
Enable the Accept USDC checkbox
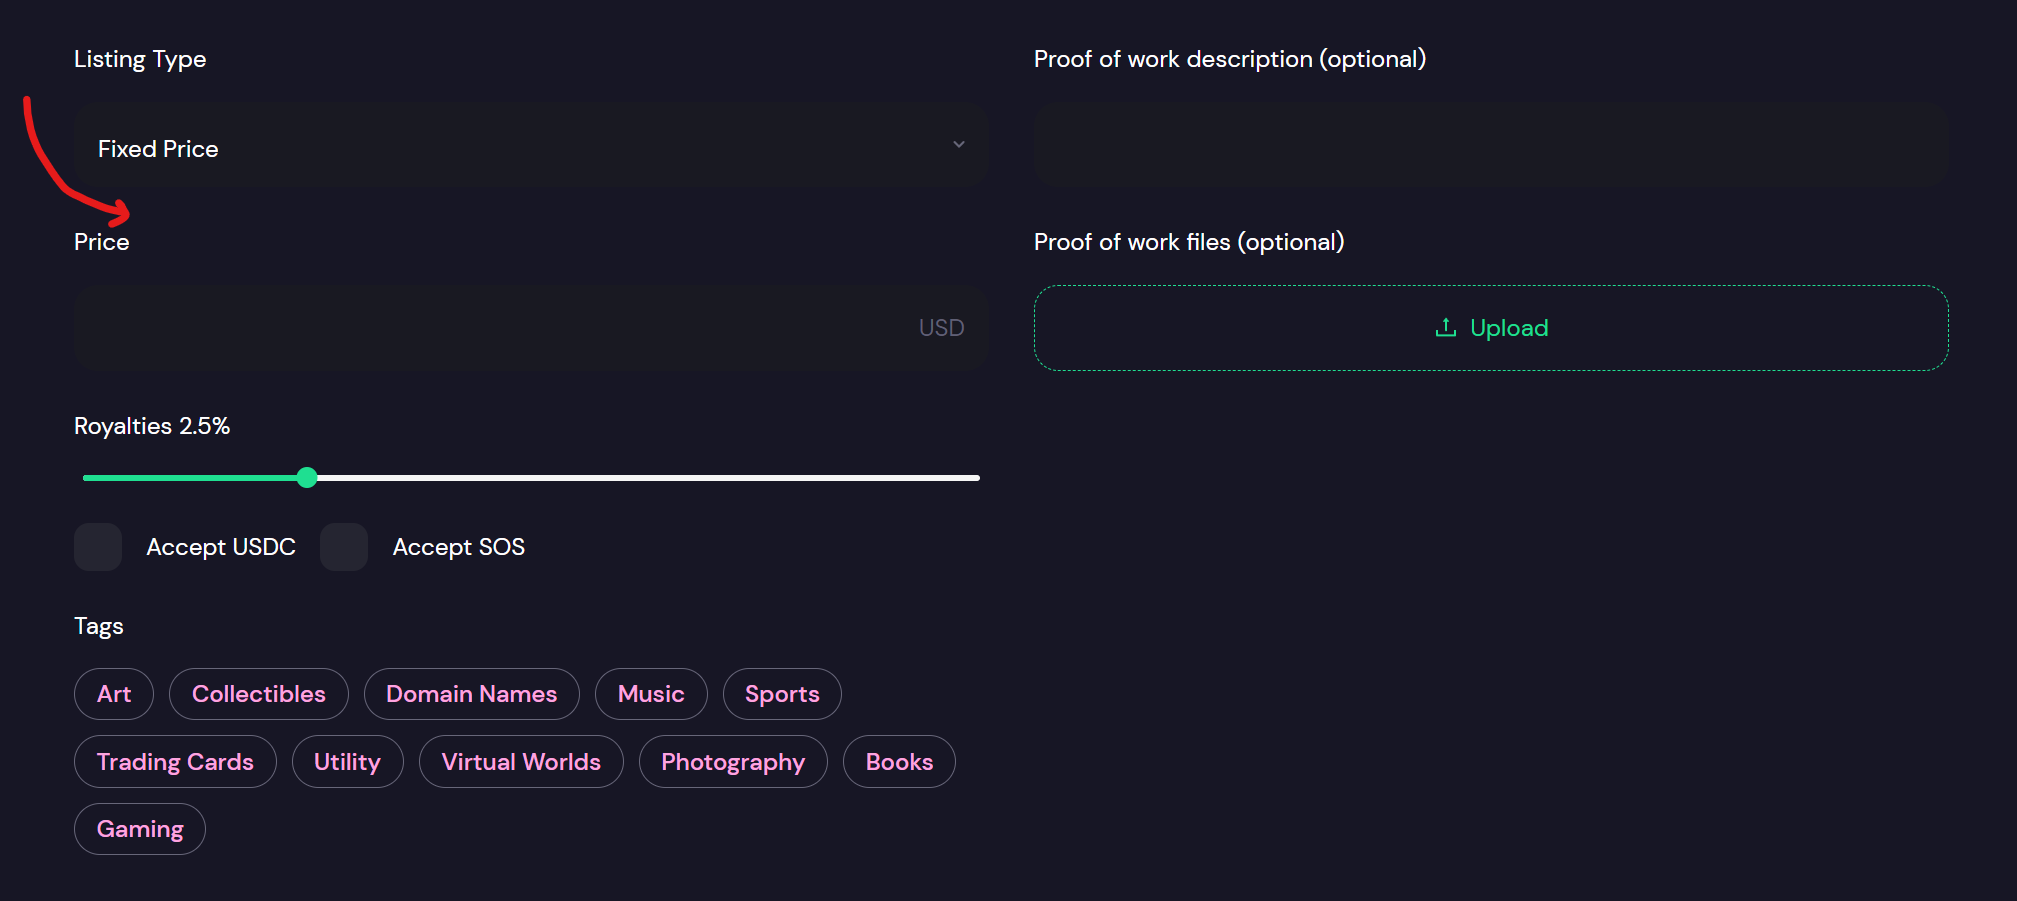[97, 547]
